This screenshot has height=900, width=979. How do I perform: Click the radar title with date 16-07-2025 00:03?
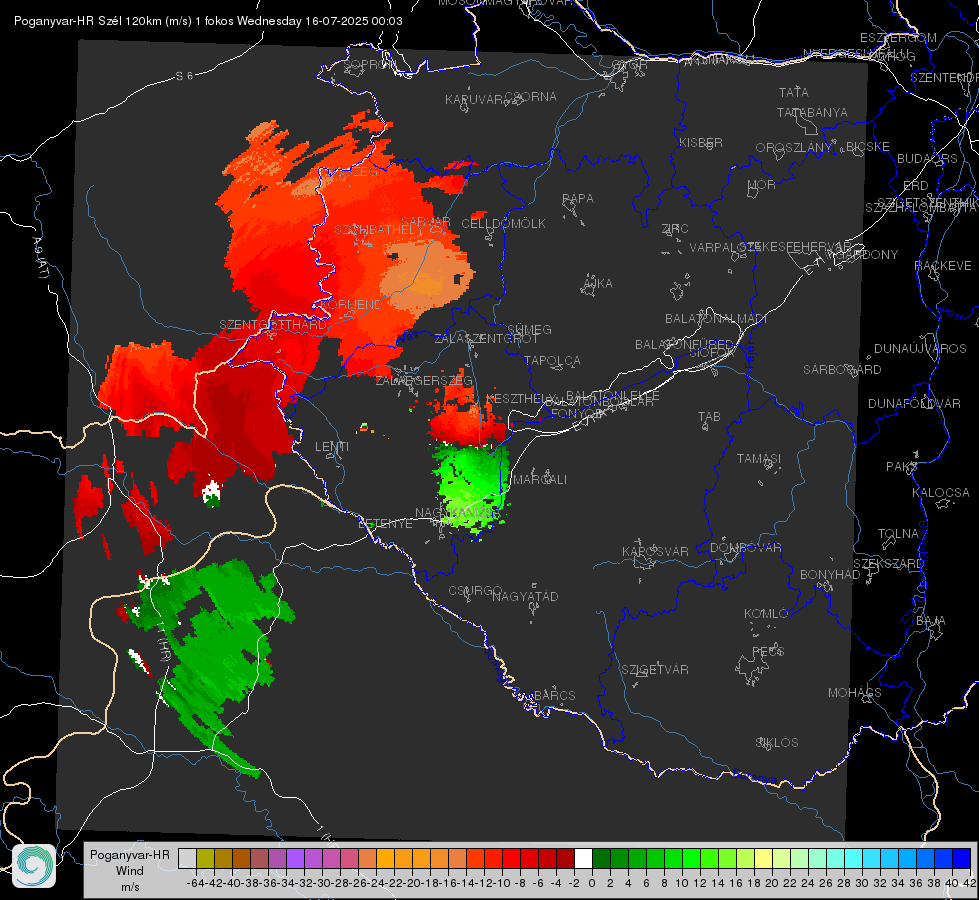click(208, 21)
